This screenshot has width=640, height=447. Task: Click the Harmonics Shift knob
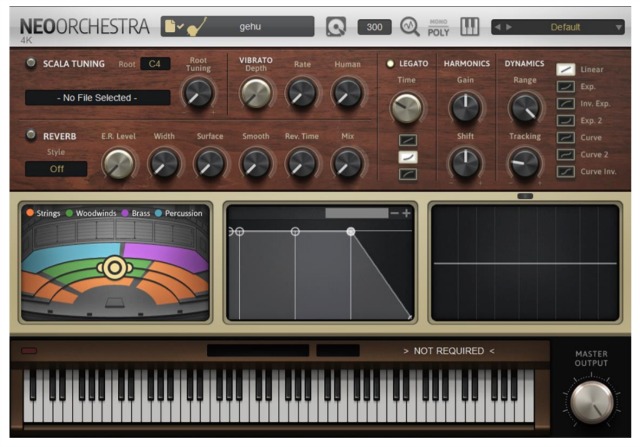point(465,163)
